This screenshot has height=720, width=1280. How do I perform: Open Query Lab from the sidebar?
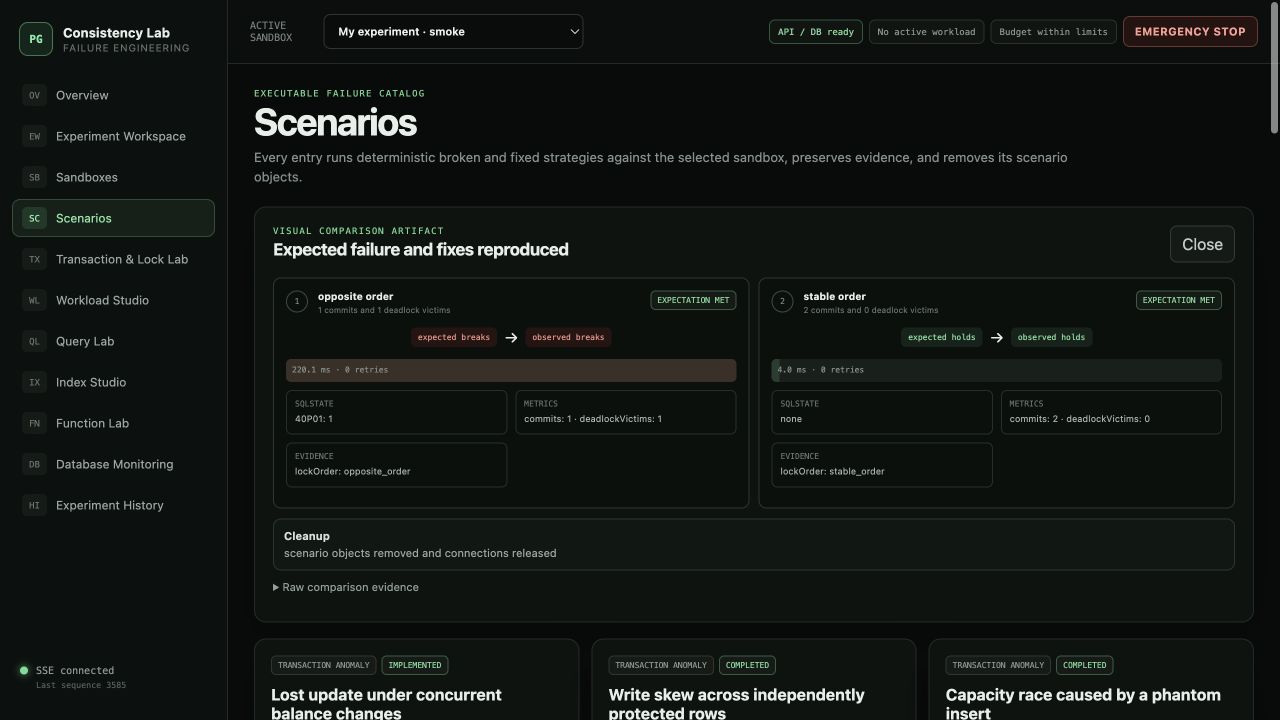[113, 341]
